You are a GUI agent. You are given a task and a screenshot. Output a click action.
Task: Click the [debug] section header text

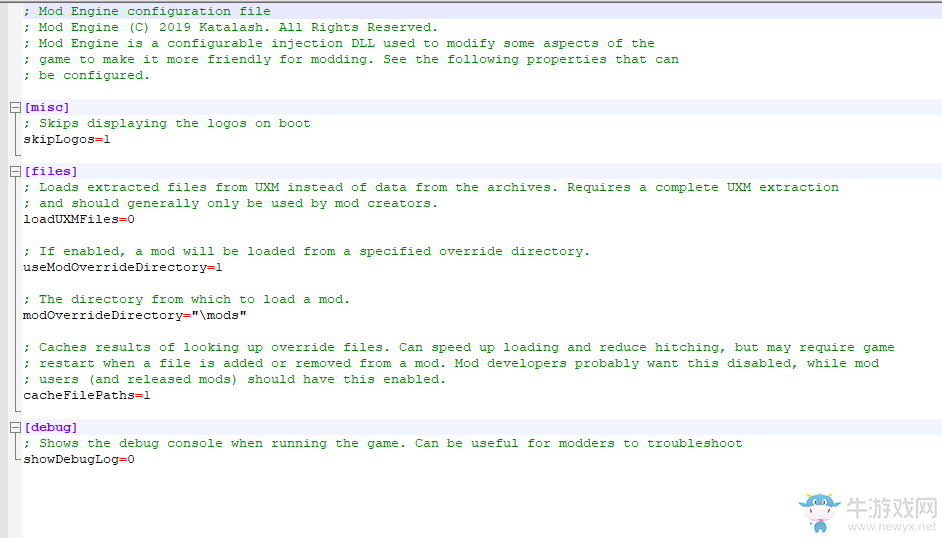(x=51, y=428)
